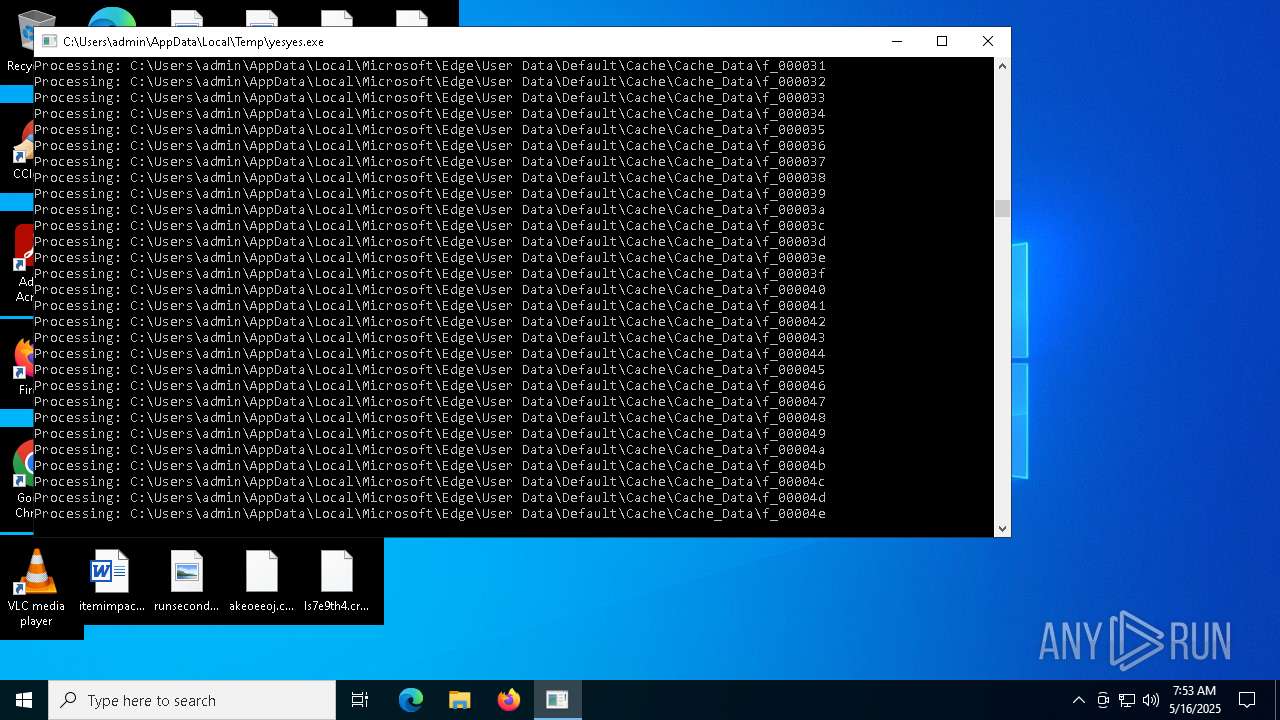Select the itemimpac Word document icon
Screen dimensions: 1280x720
point(111,581)
